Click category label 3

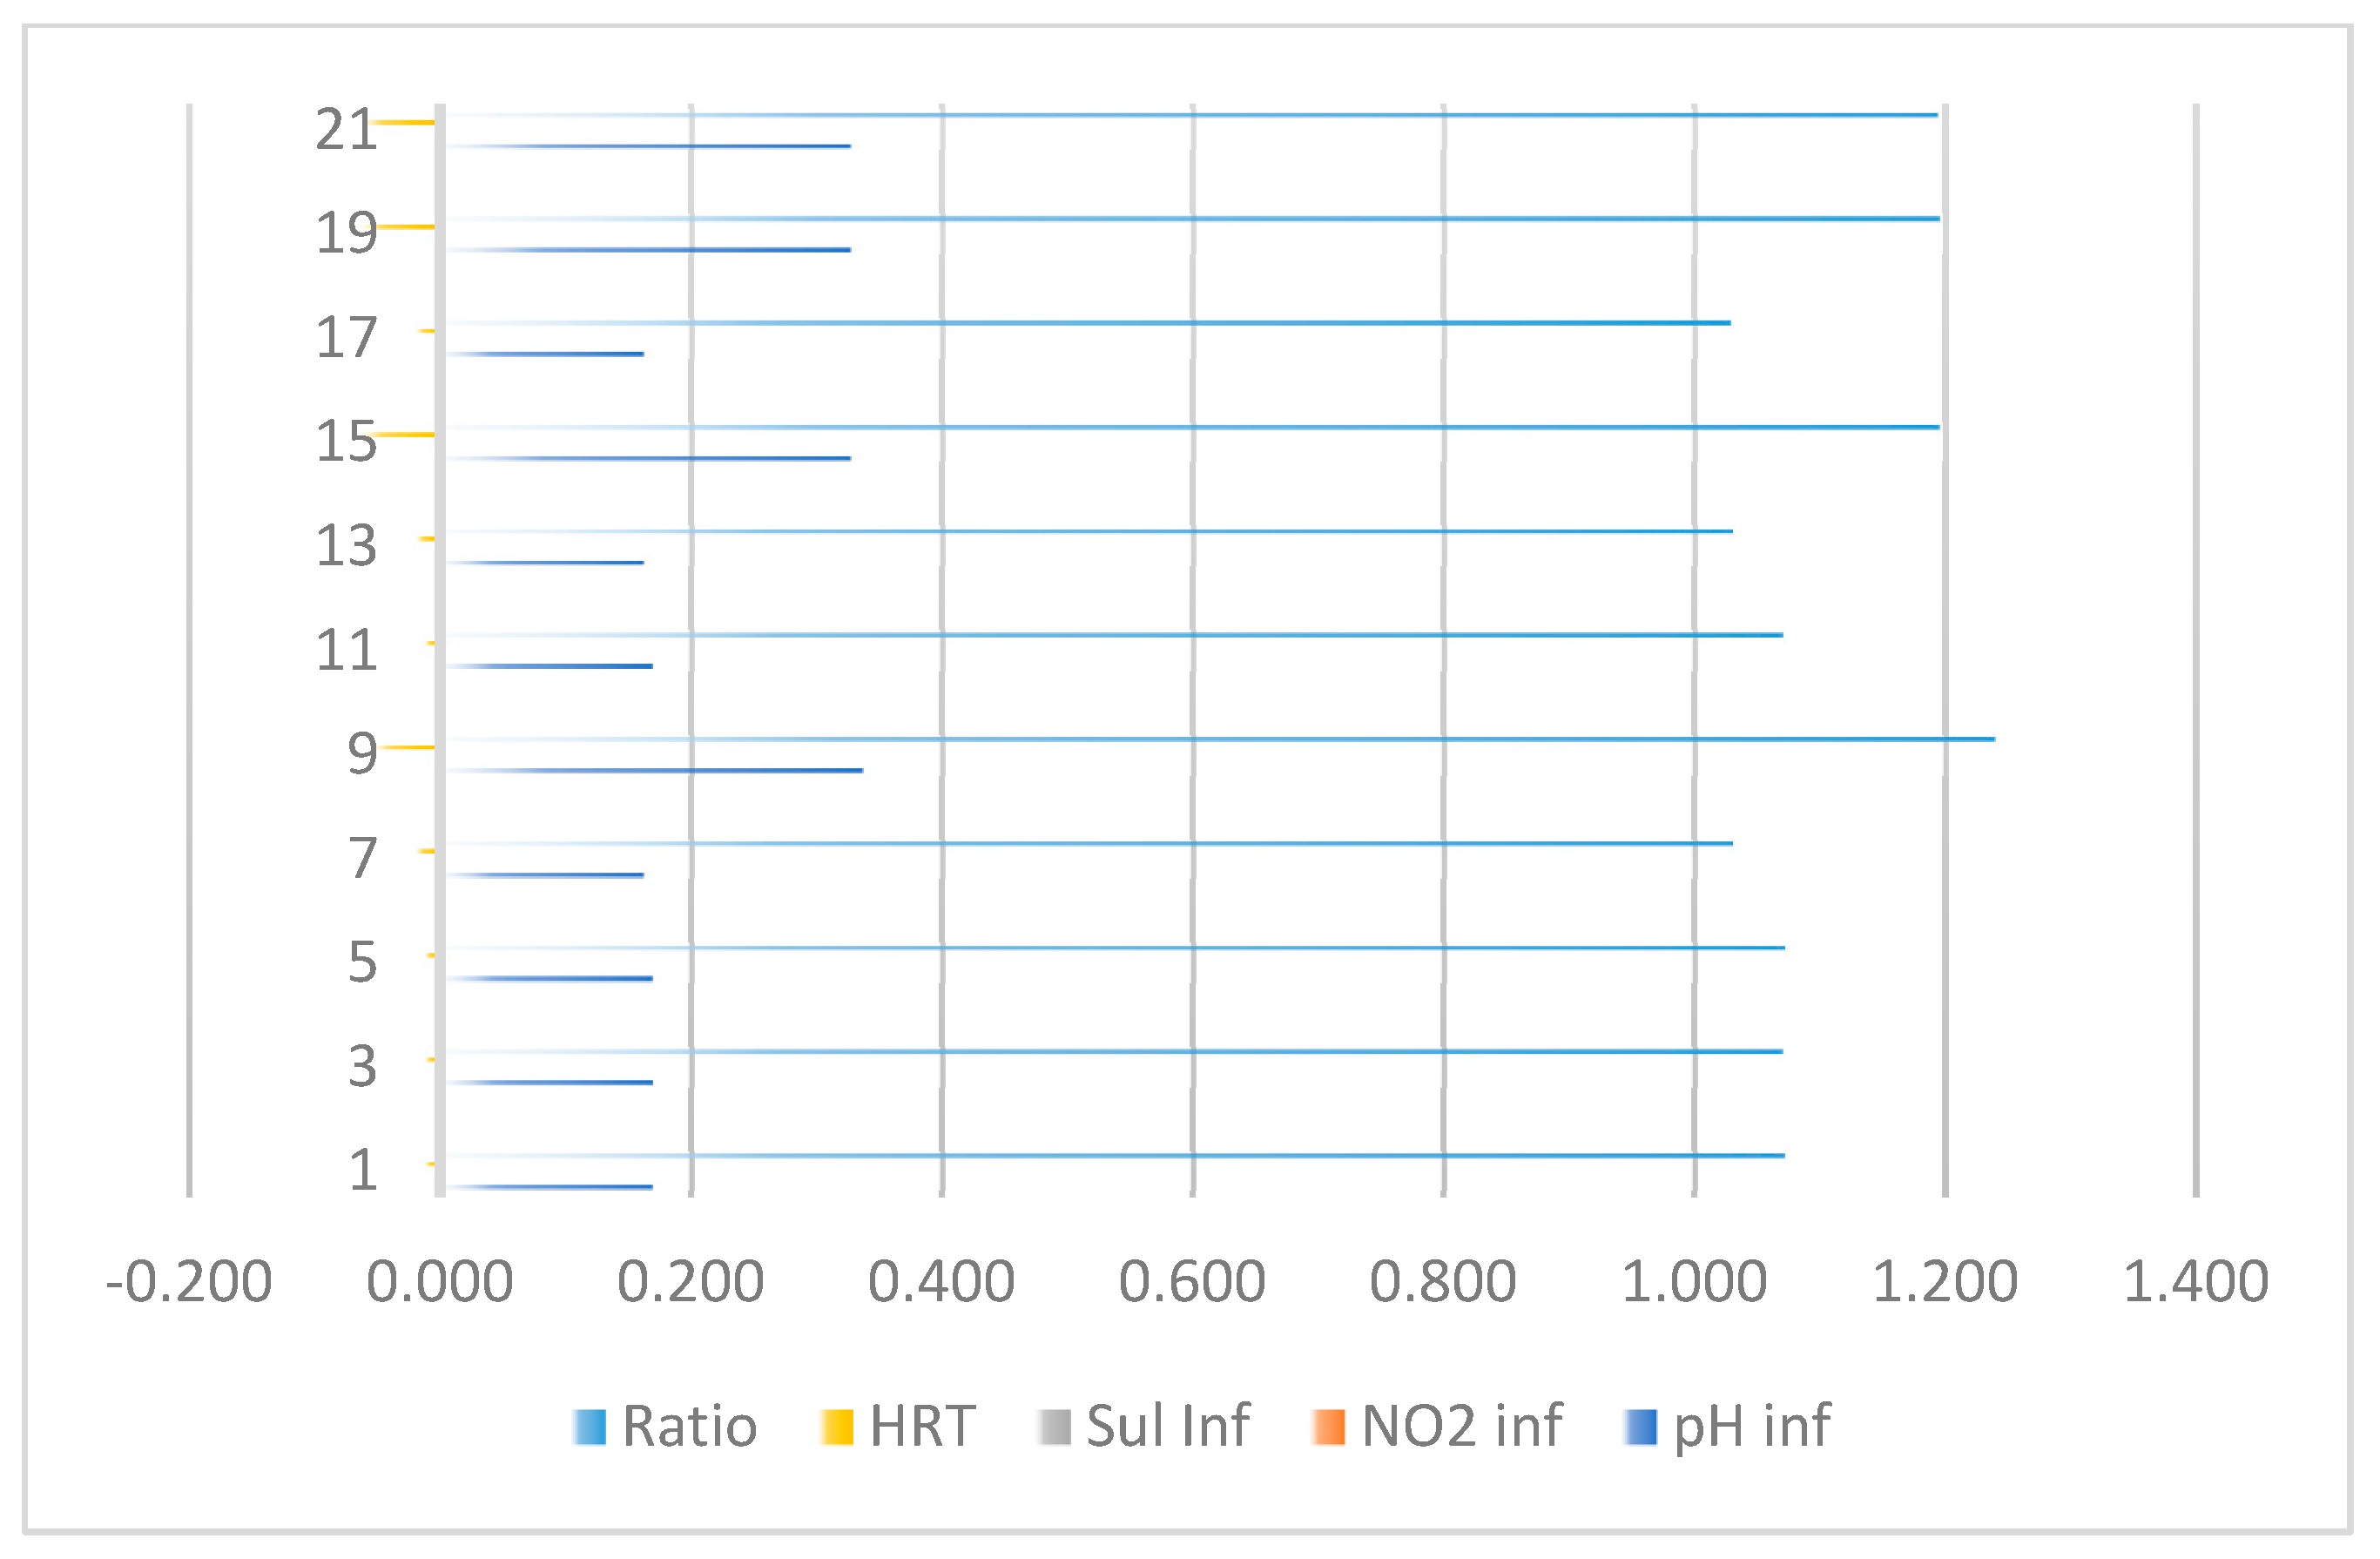362,1066
